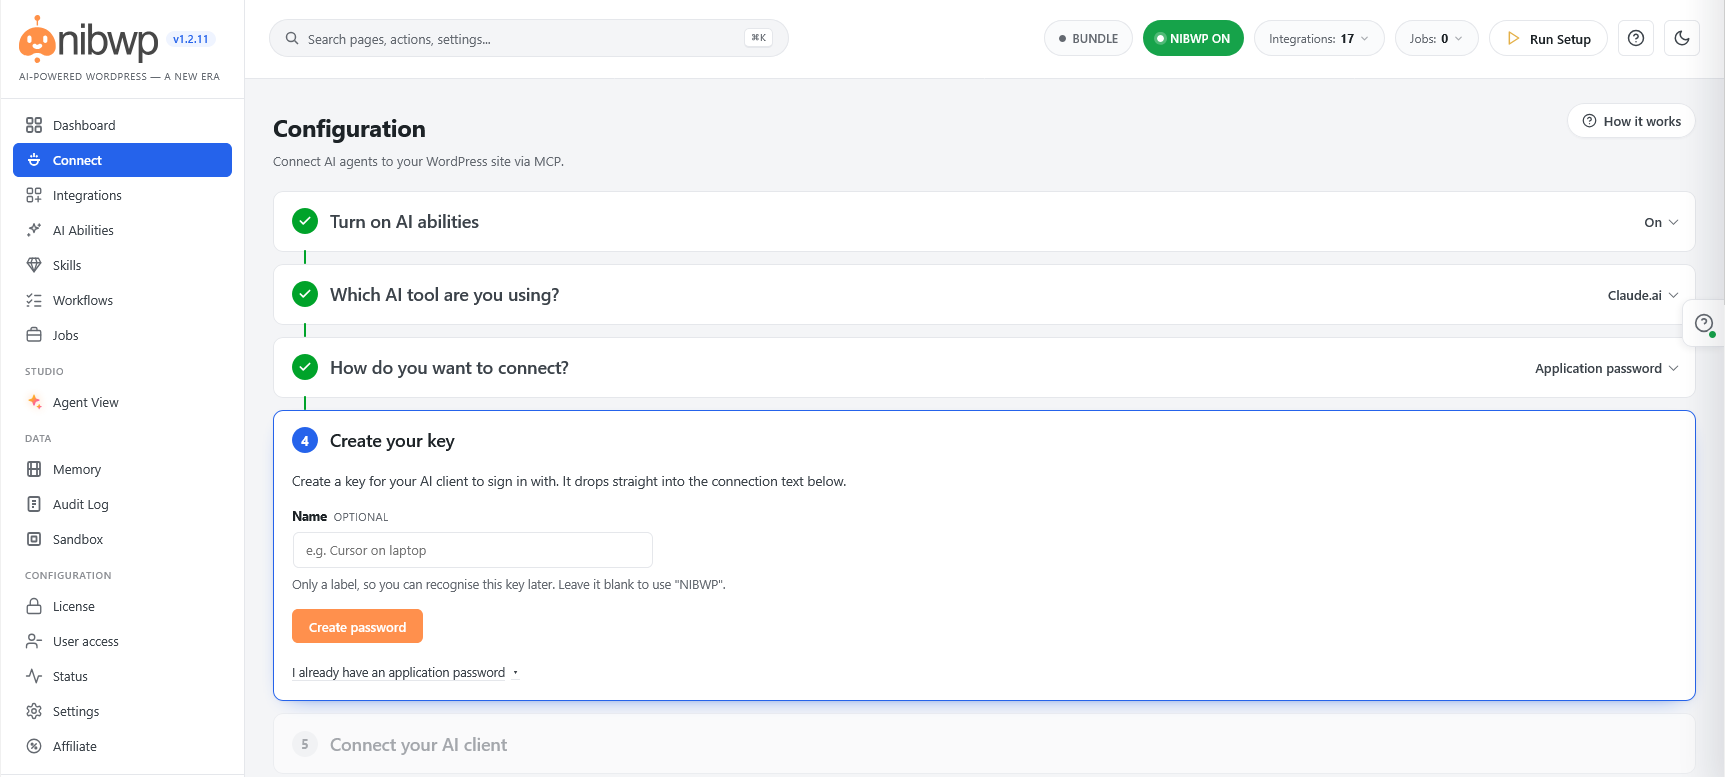The height and width of the screenshot is (777, 1725).
Task: Click the search pages, actions, settings box
Action: point(529,38)
